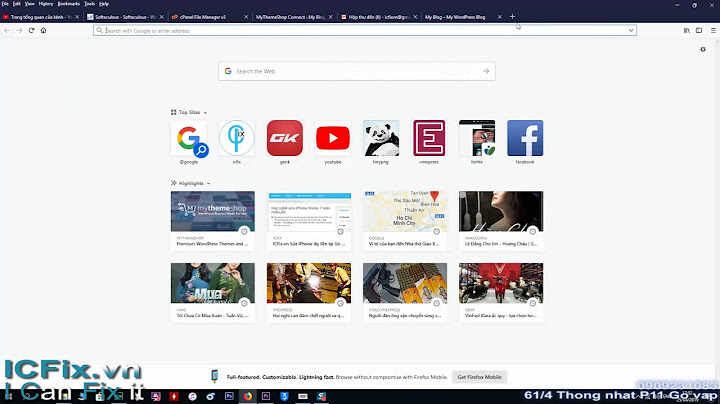This screenshot has width=720, height=404.
Task: Reload the current page
Action: point(31,30)
